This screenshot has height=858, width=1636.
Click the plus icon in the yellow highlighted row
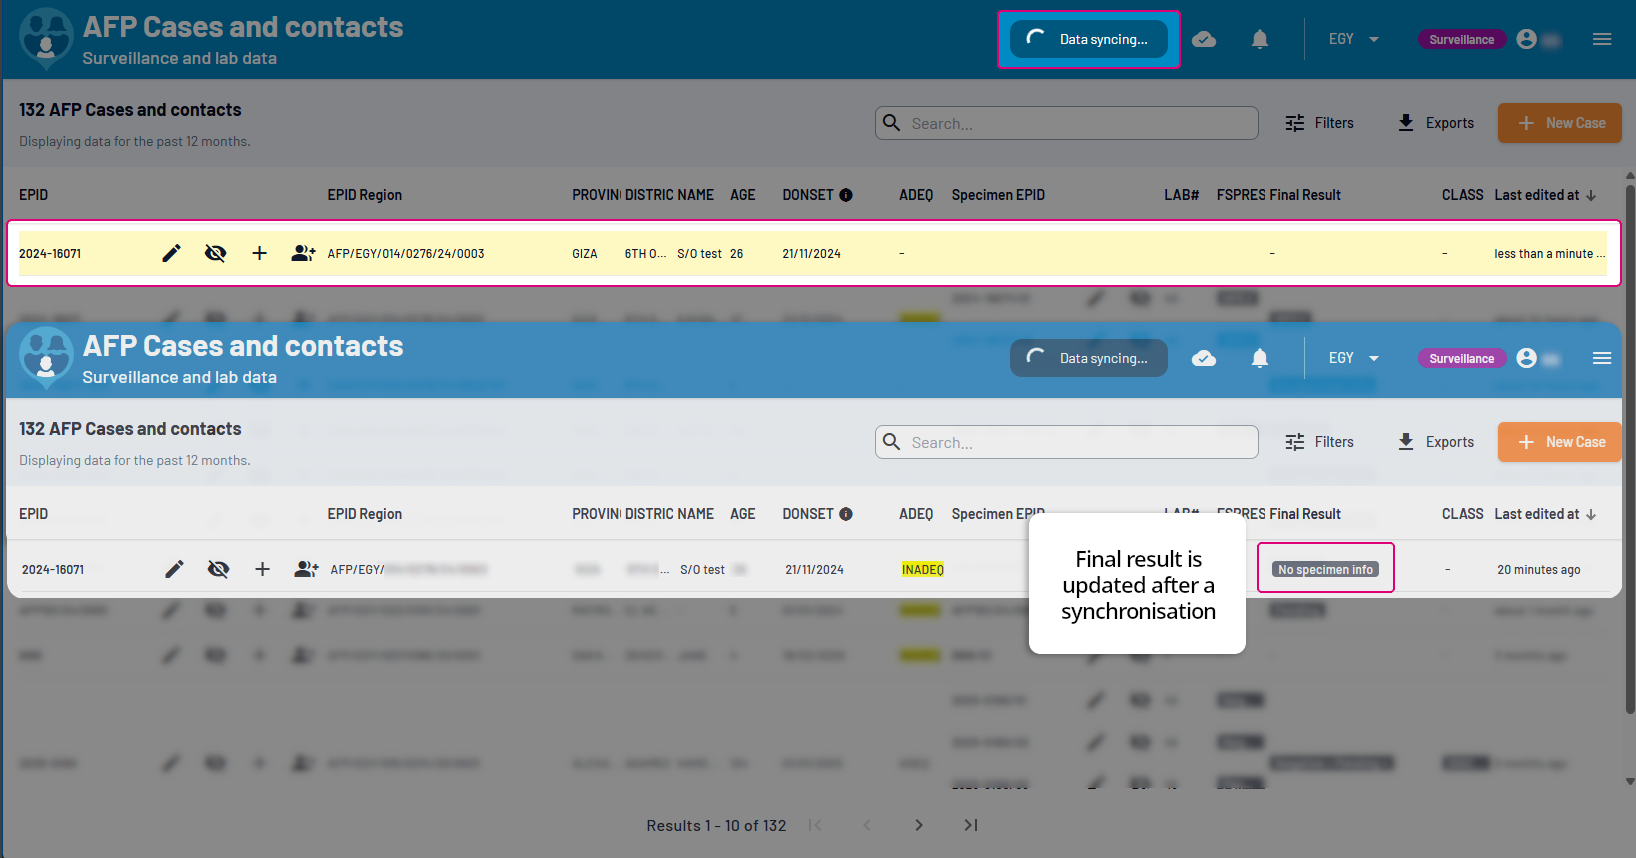(x=259, y=253)
